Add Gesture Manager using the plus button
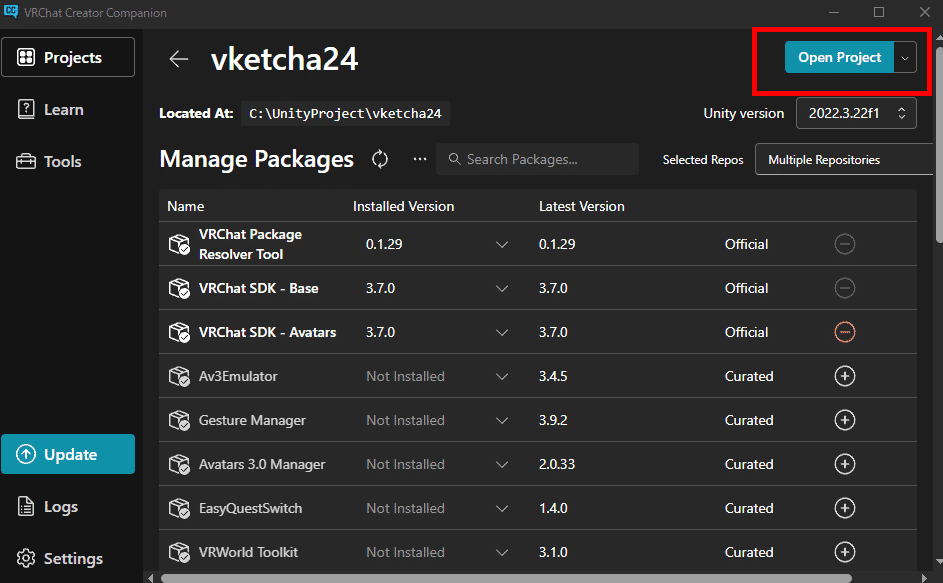This screenshot has width=943, height=583. click(845, 420)
